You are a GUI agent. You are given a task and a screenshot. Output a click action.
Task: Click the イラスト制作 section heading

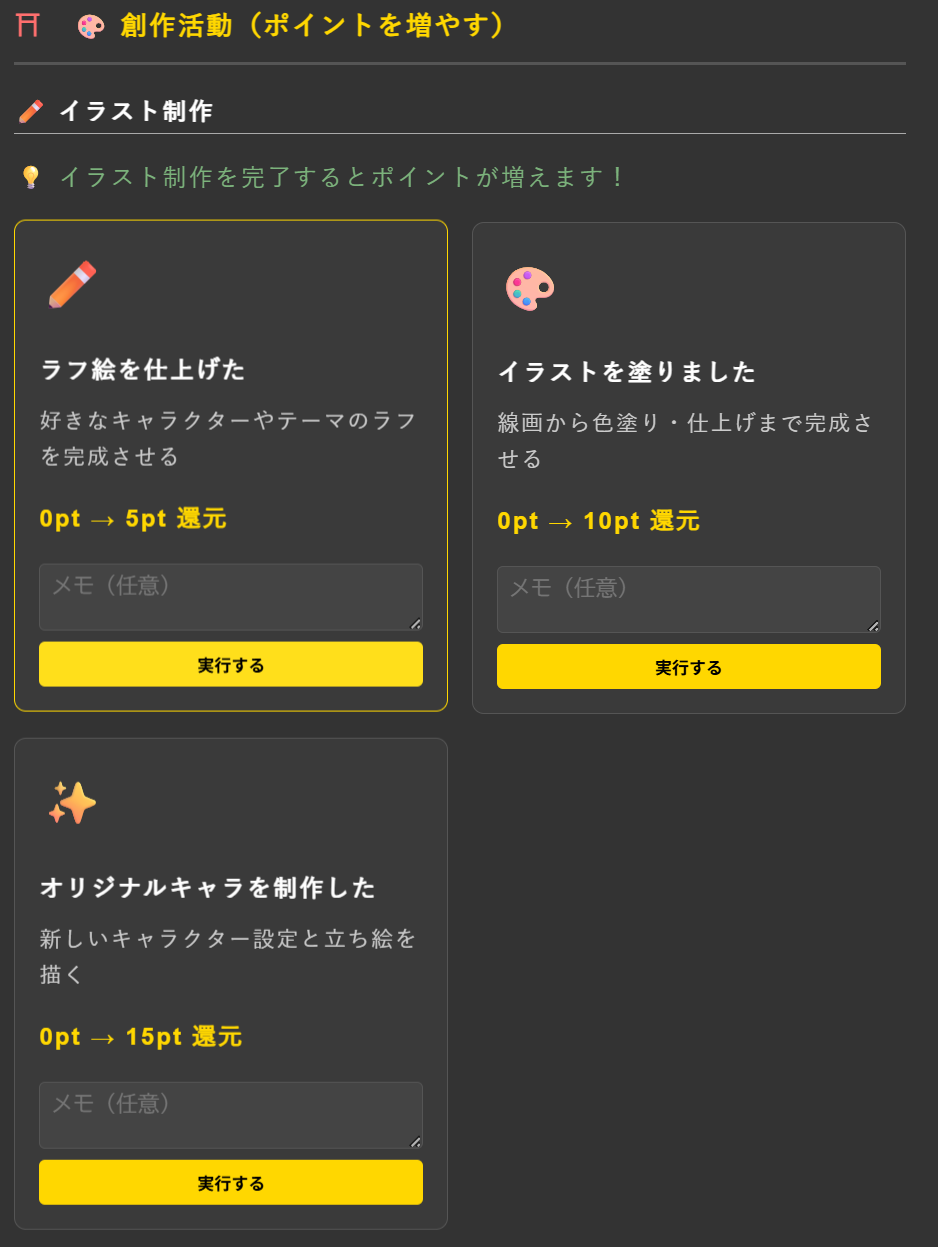click(135, 111)
